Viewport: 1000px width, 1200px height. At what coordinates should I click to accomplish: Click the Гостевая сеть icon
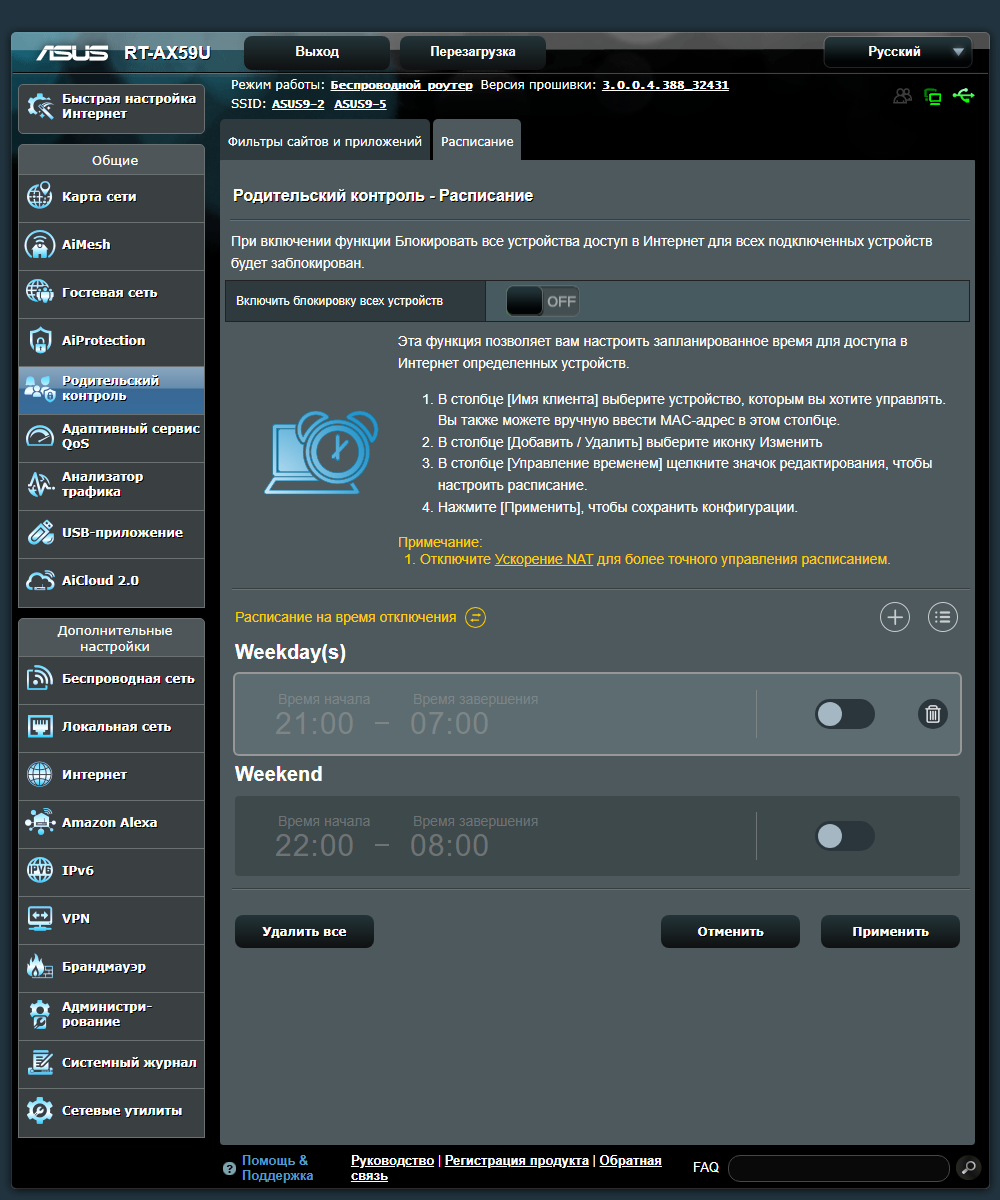40,292
